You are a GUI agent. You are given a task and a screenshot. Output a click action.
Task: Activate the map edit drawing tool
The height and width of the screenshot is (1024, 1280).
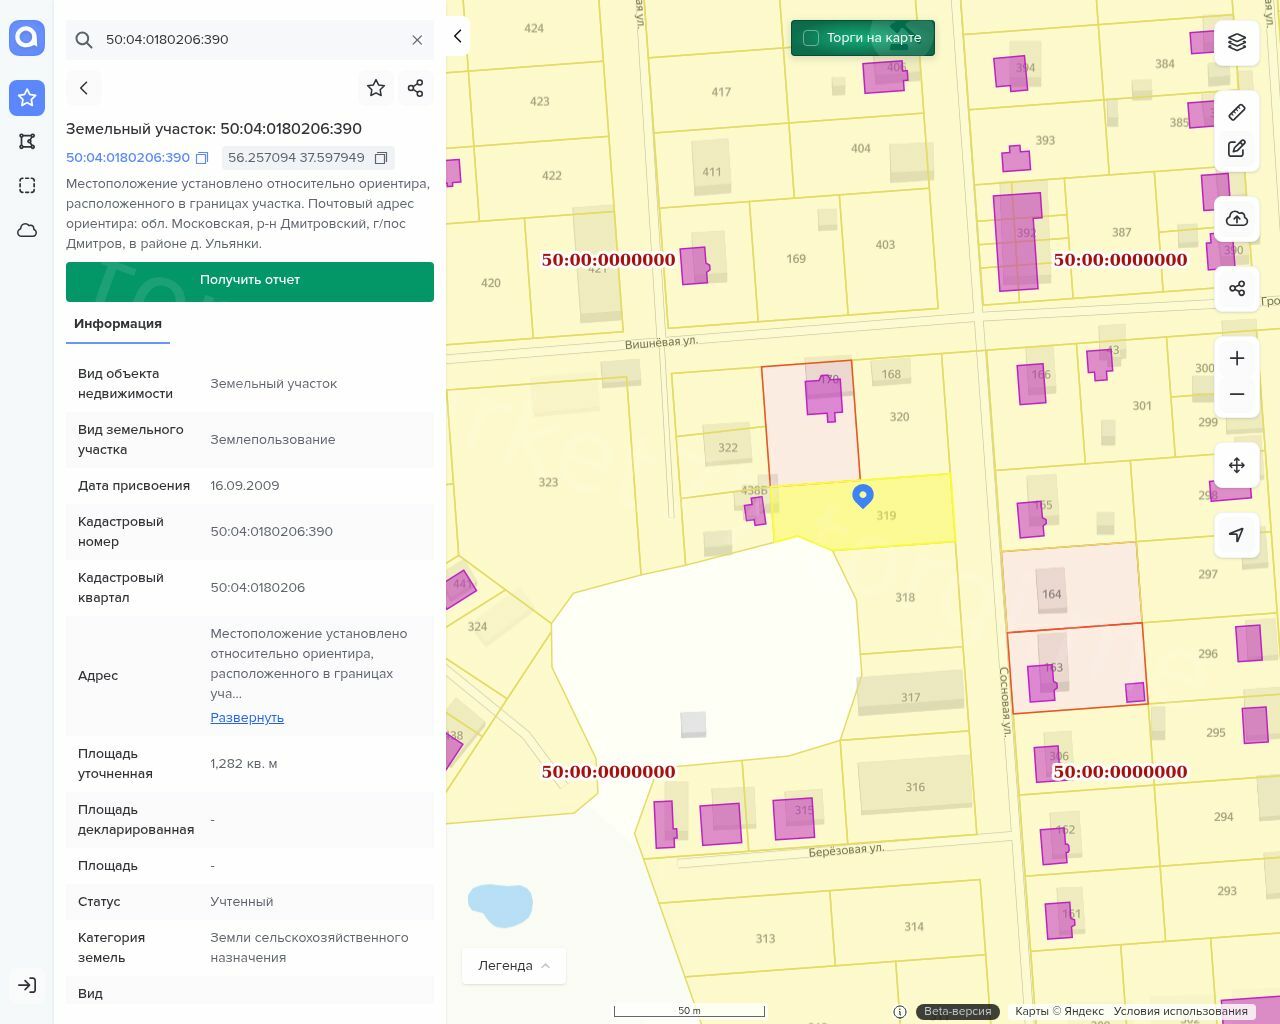[1237, 149]
